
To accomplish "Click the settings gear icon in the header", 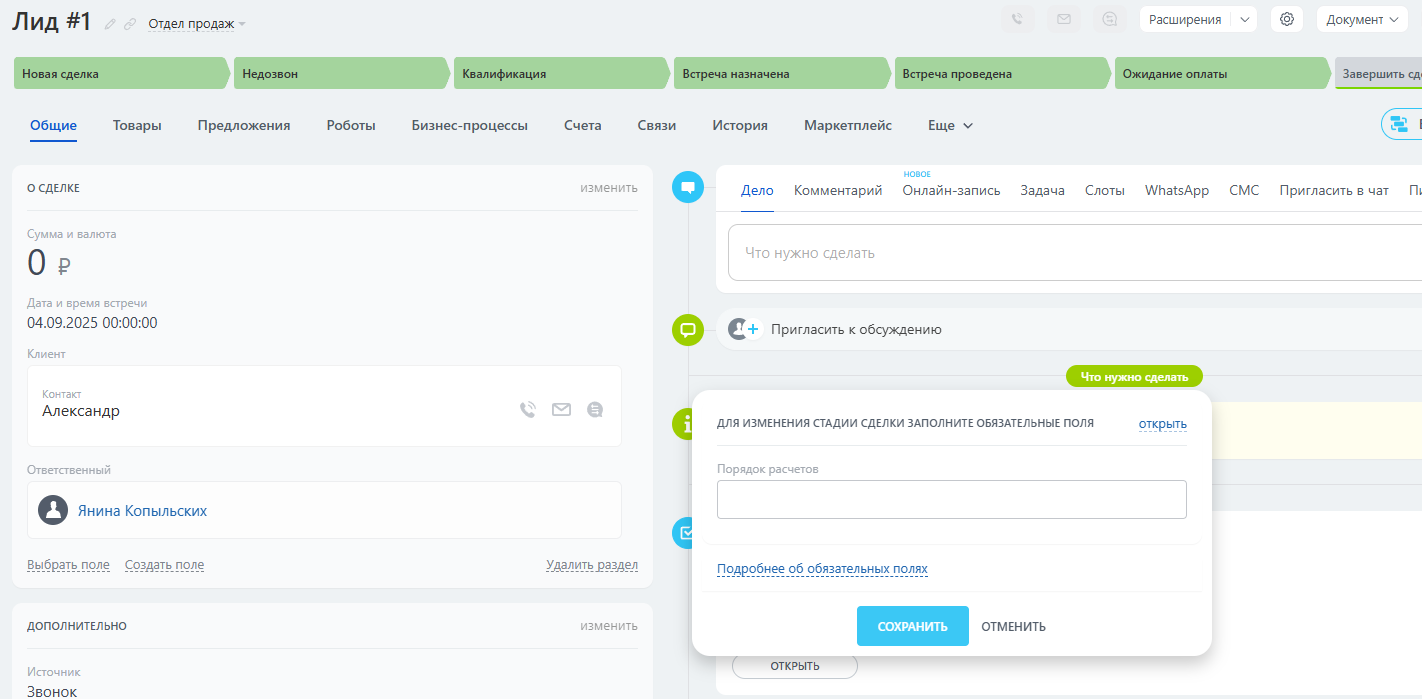I will 1286,19.
